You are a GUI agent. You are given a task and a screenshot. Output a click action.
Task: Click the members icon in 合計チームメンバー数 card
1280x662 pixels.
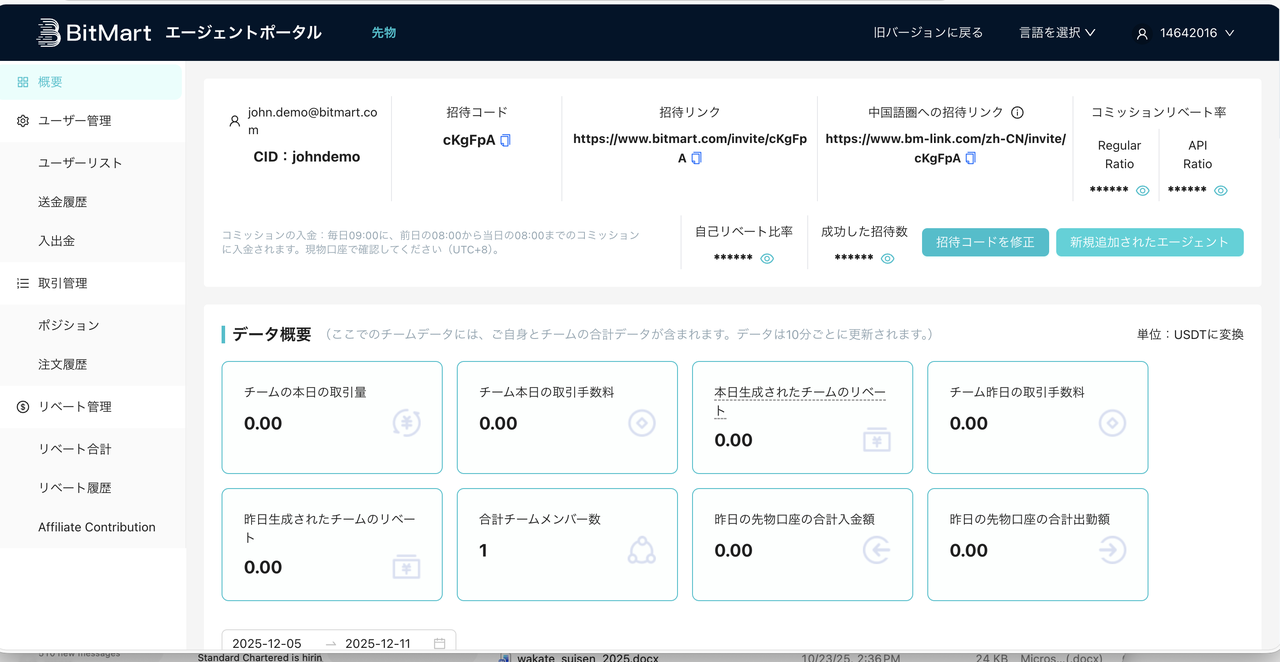642,550
